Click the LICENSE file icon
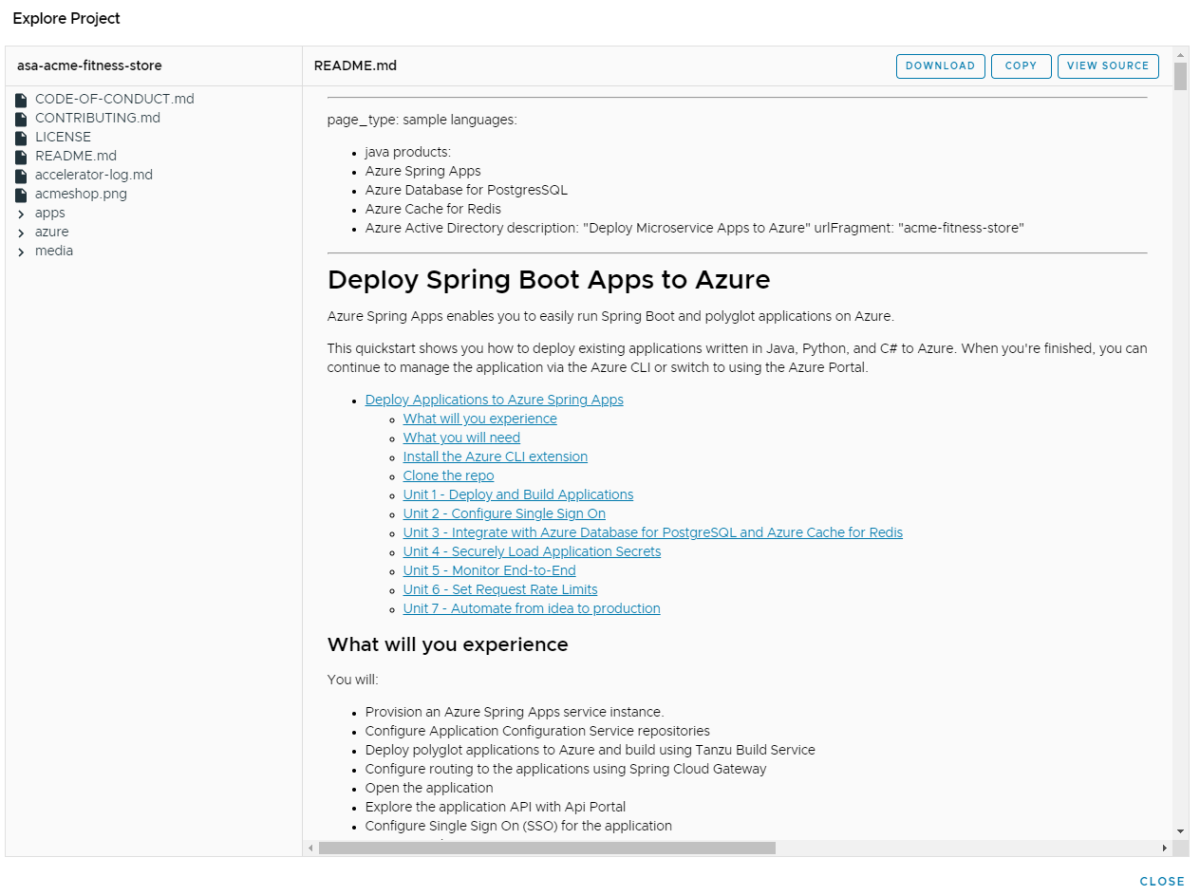Viewport: 1200px width, 895px height. coord(21,138)
